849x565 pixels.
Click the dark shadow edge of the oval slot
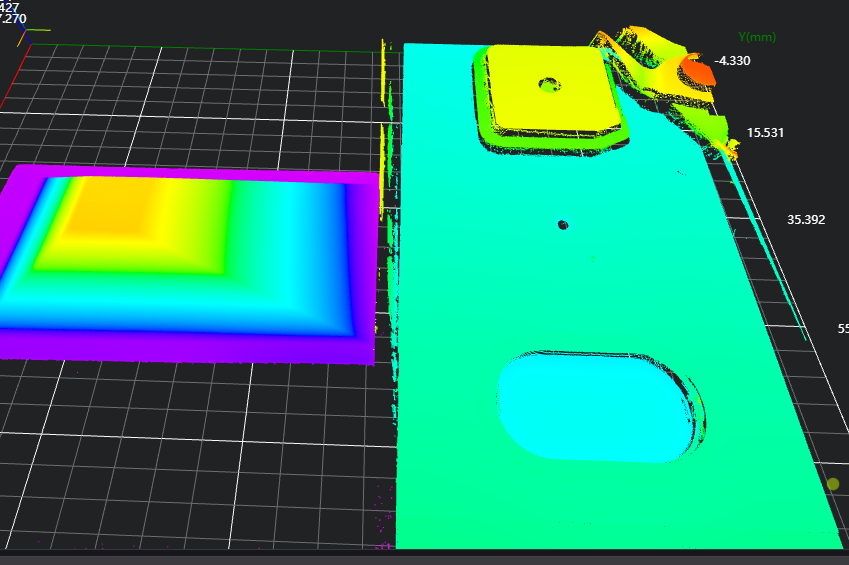coord(695,410)
